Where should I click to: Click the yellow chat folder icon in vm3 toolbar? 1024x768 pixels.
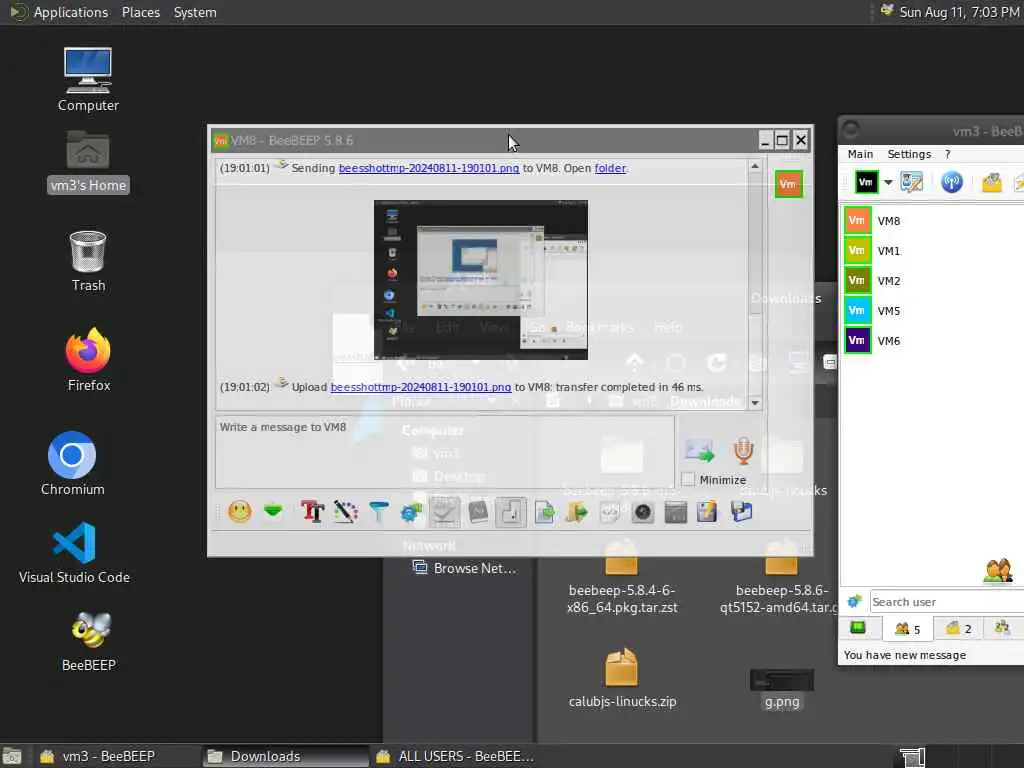(x=991, y=182)
